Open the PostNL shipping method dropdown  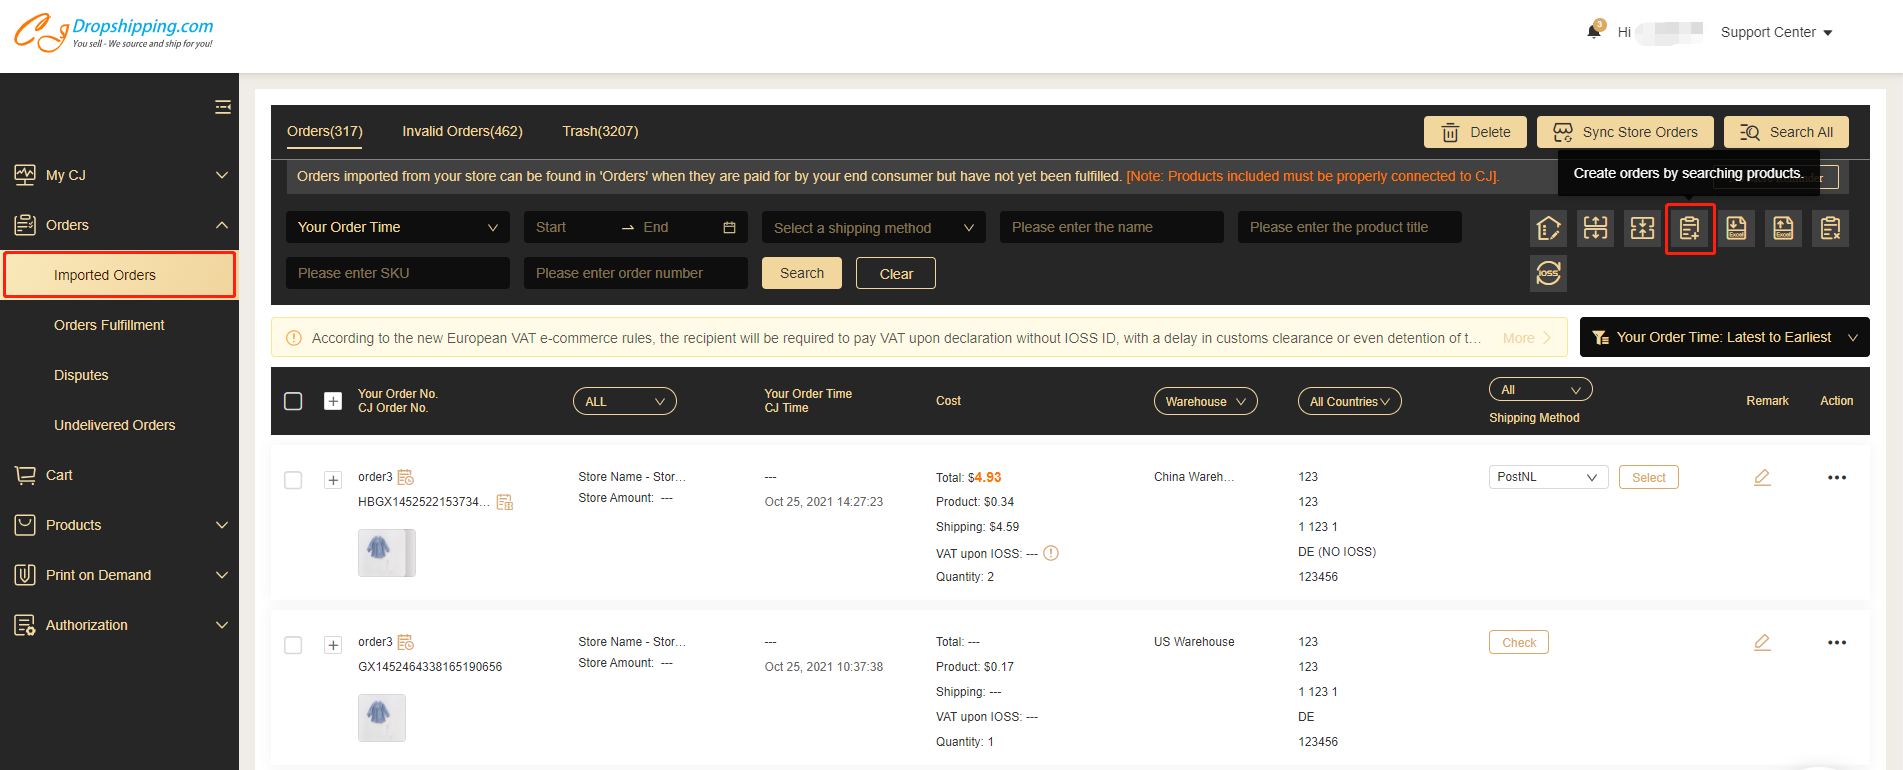[x=1547, y=477]
